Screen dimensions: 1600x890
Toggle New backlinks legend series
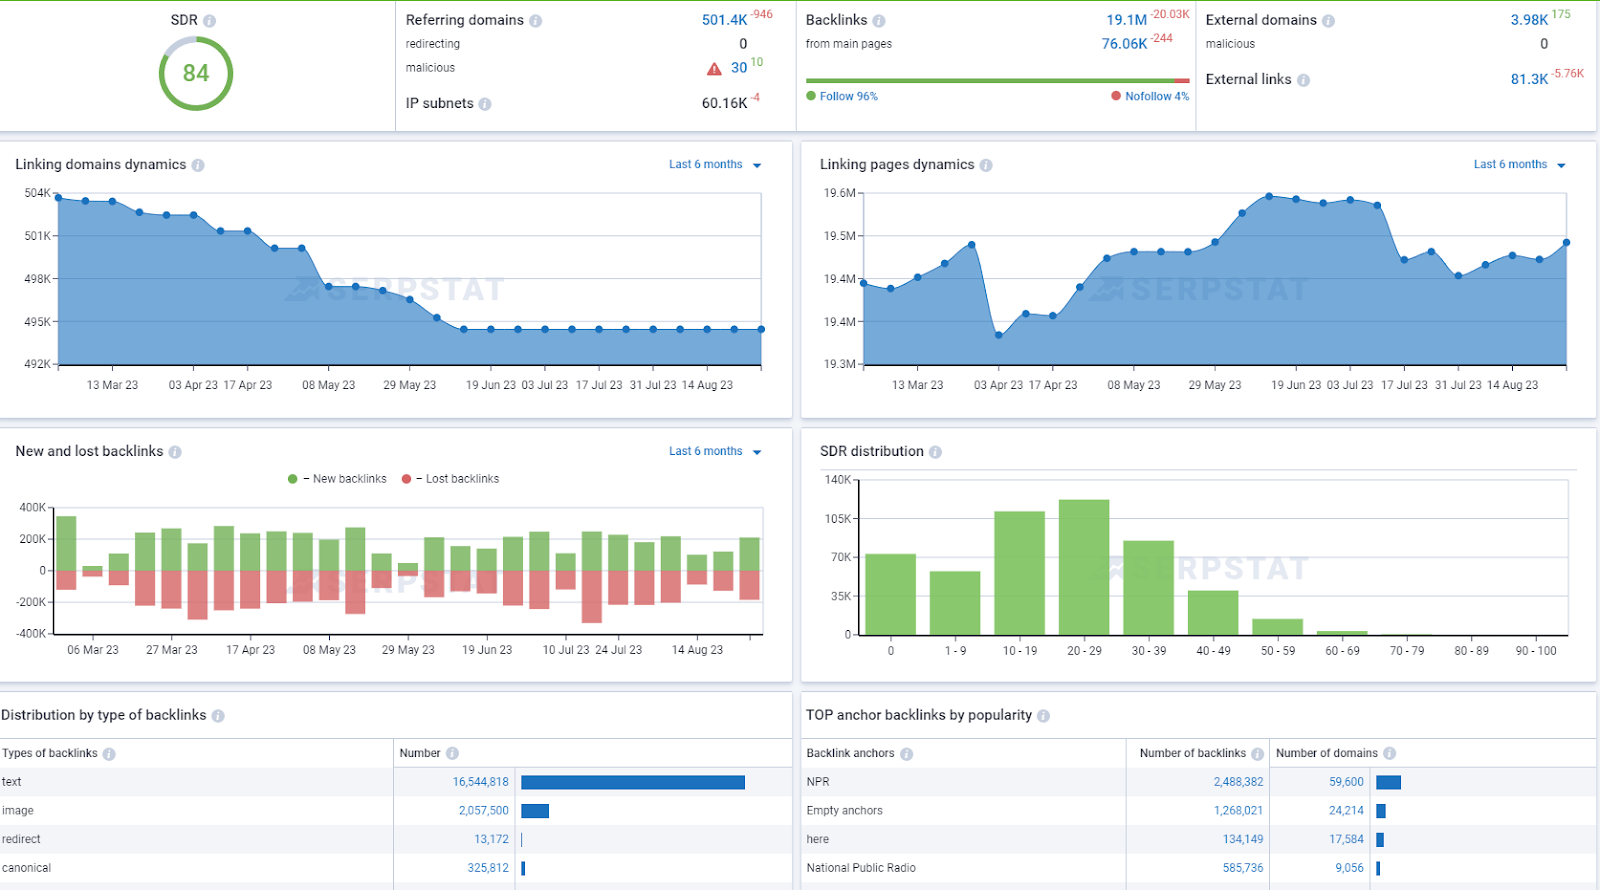(337, 479)
